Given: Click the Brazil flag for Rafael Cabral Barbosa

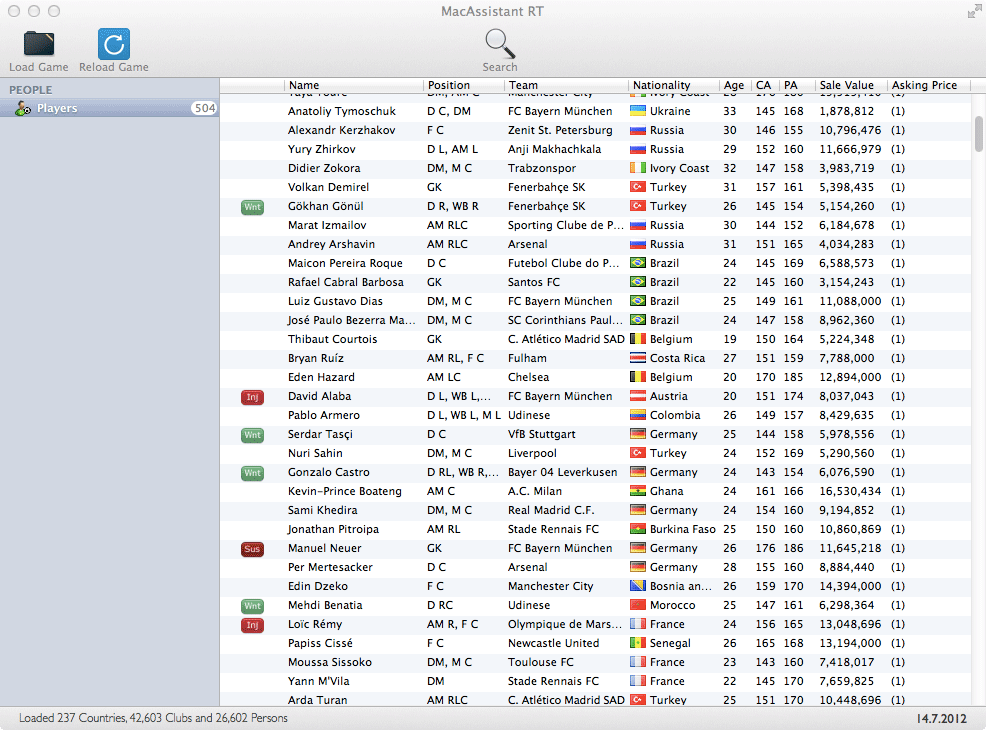Looking at the screenshot, I should pos(638,282).
